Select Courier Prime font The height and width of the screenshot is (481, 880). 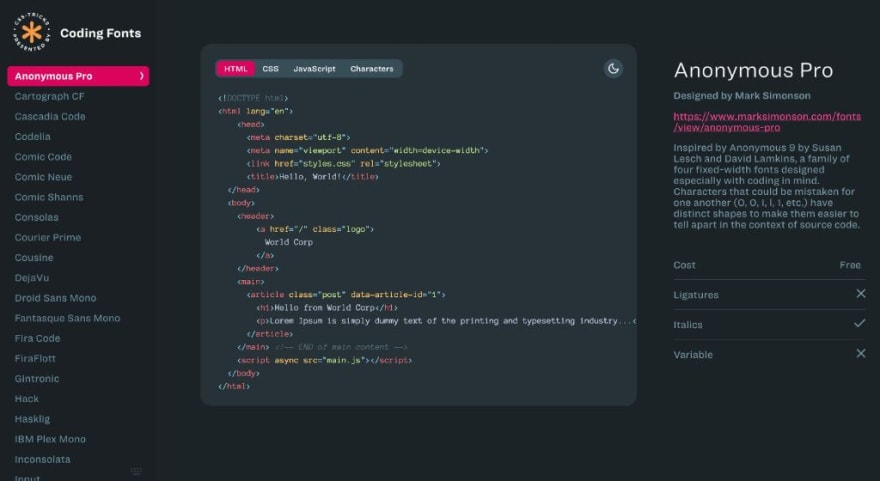click(x=48, y=237)
